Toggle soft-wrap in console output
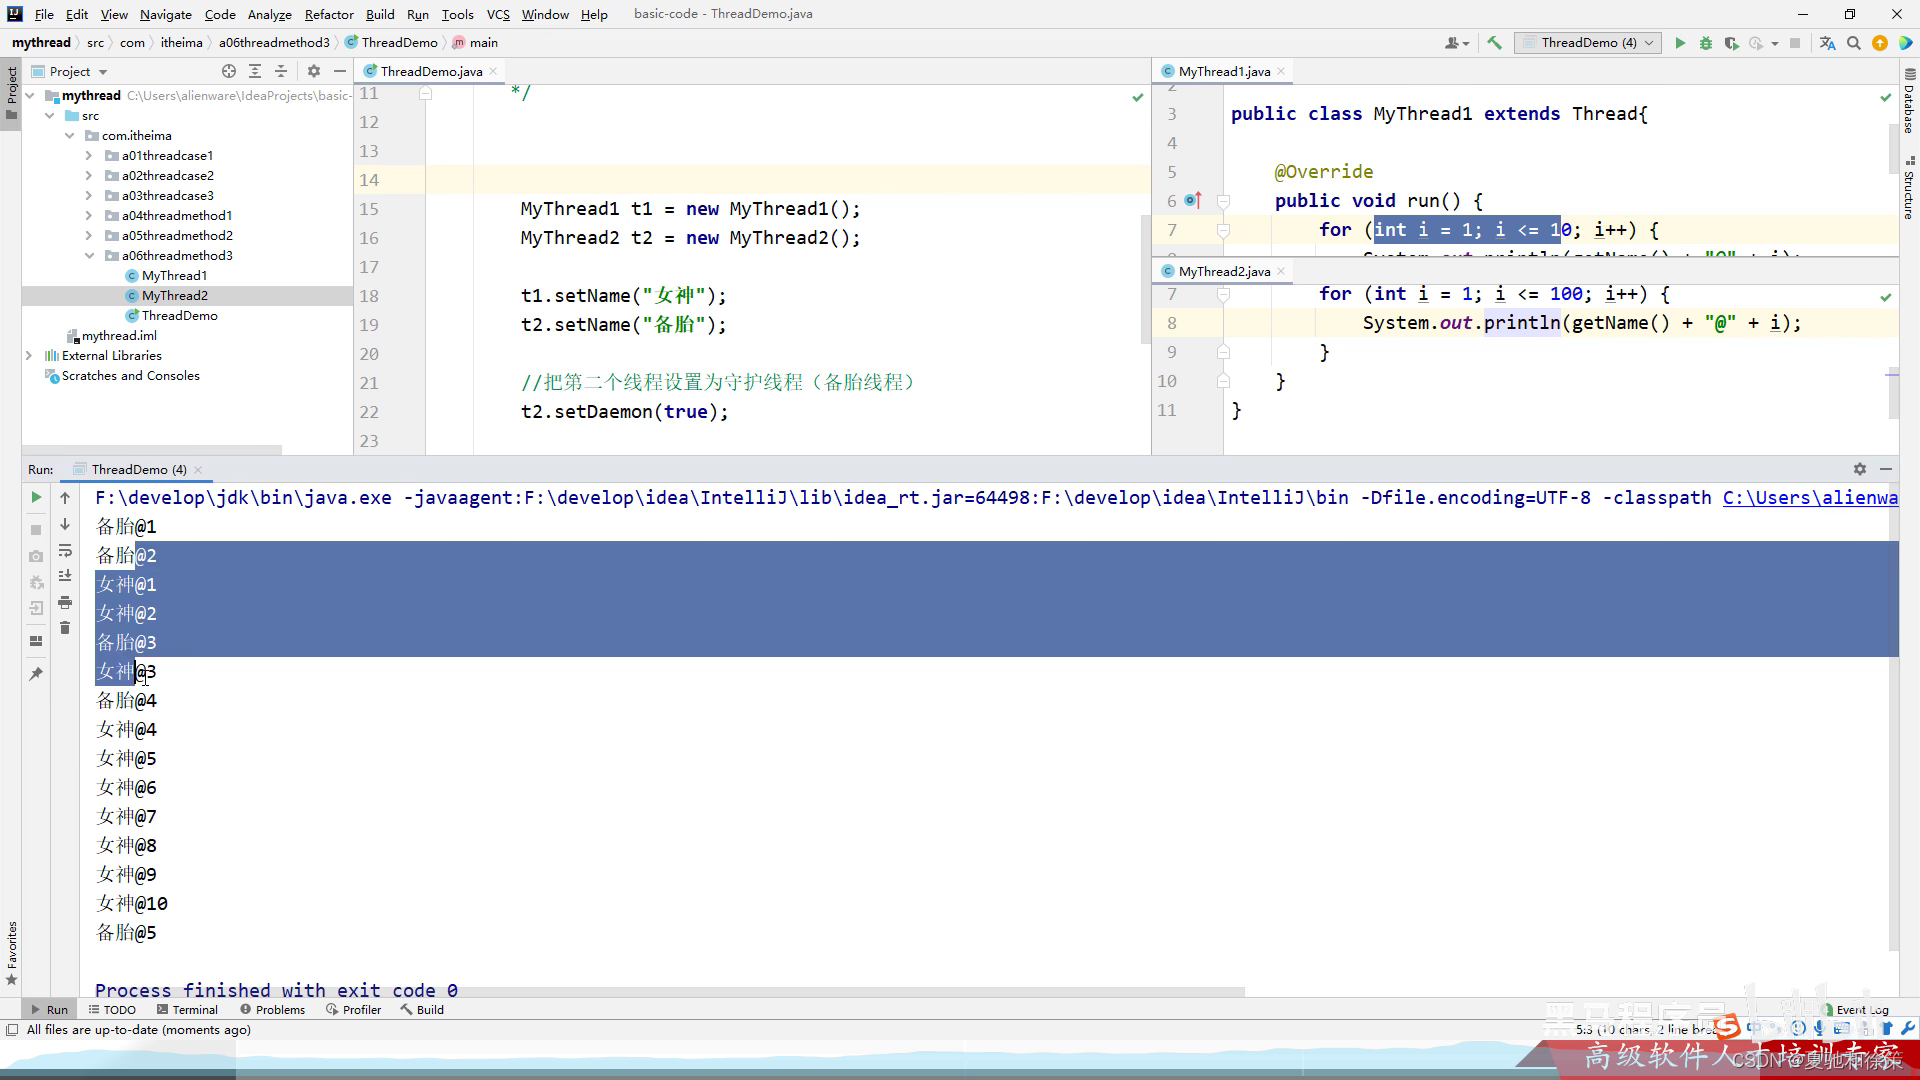This screenshot has height=1080, width=1920. [x=65, y=550]
